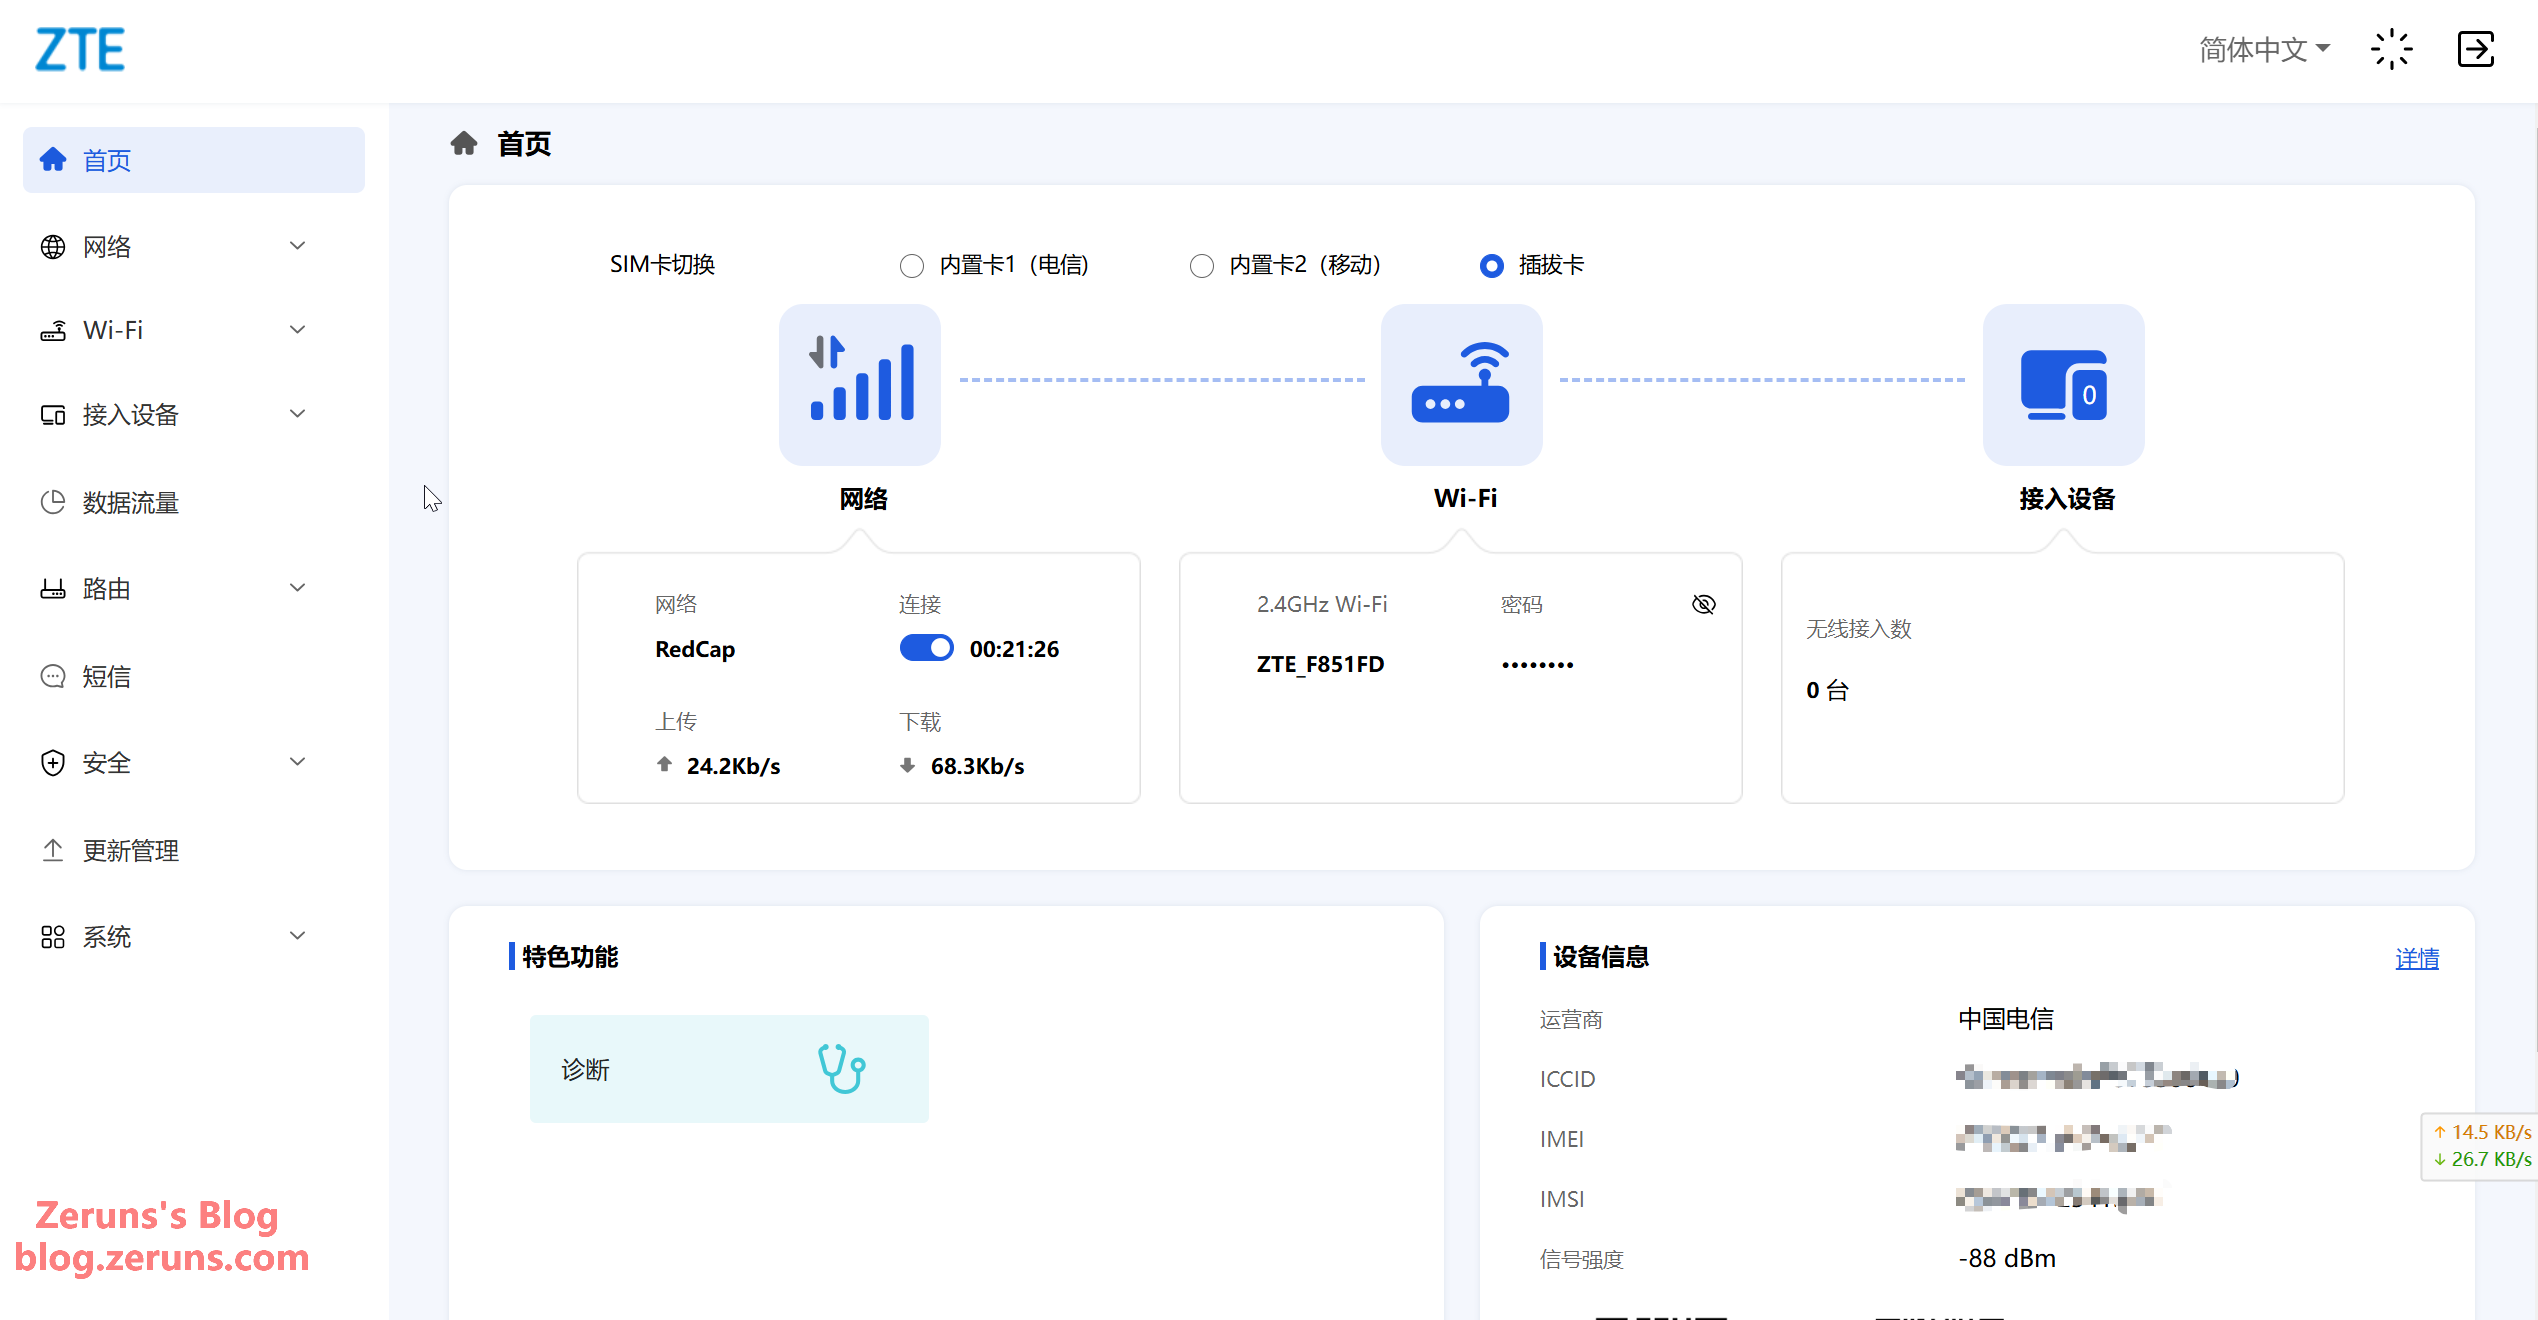Viewport: 2538px width, 1320px height.
Task: Click the network signal bars icon
Action: 860,384
